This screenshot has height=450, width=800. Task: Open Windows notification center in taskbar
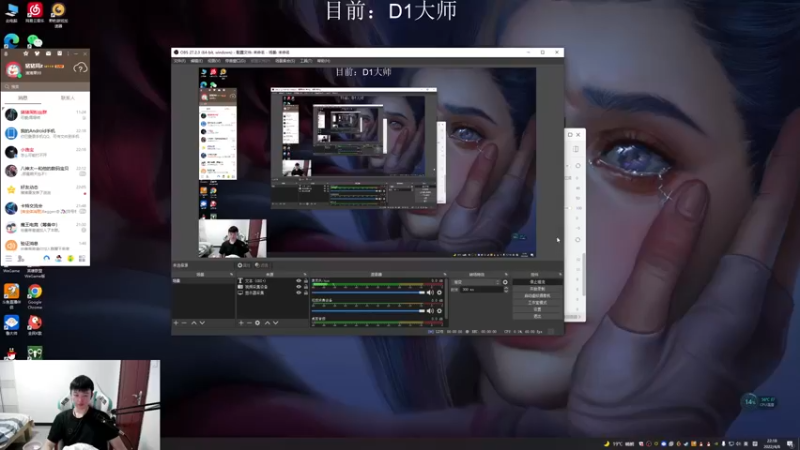point(790,444)
